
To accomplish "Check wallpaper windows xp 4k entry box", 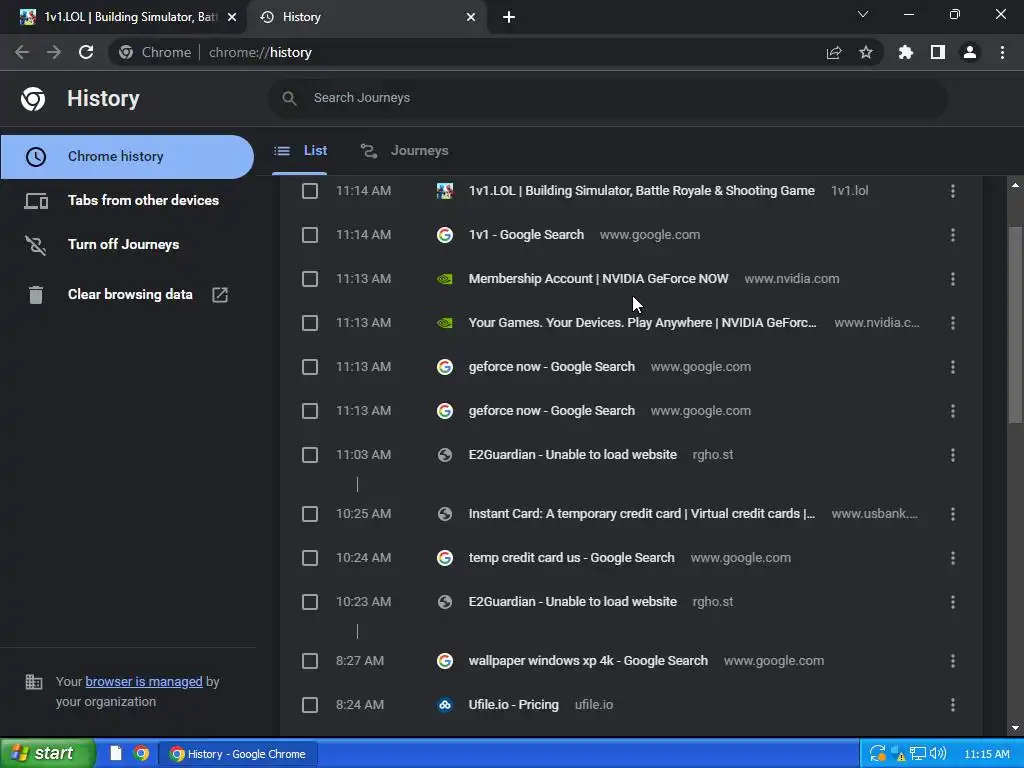I will [310, 661].
